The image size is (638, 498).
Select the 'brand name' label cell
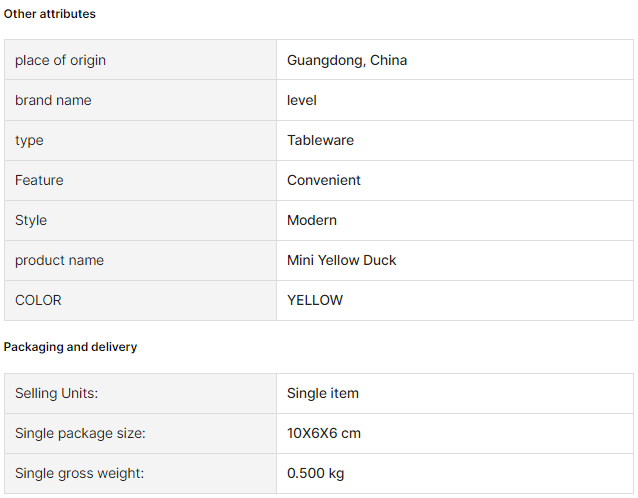click(140, 100)
